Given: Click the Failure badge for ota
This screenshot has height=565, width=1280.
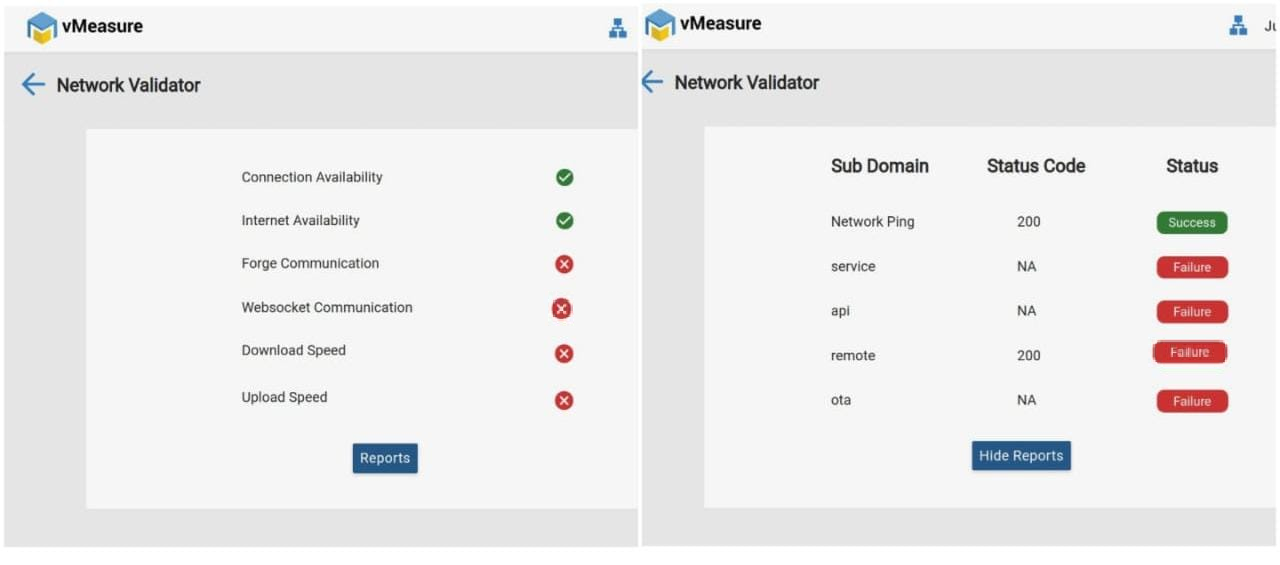Looking at the screenshot, I should [1191, 401].
